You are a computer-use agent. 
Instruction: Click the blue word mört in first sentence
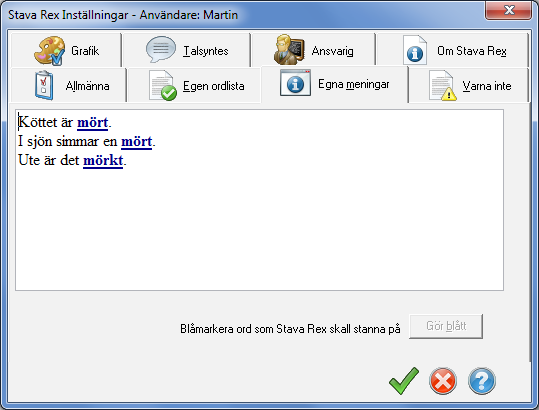[x=92, y=123]
